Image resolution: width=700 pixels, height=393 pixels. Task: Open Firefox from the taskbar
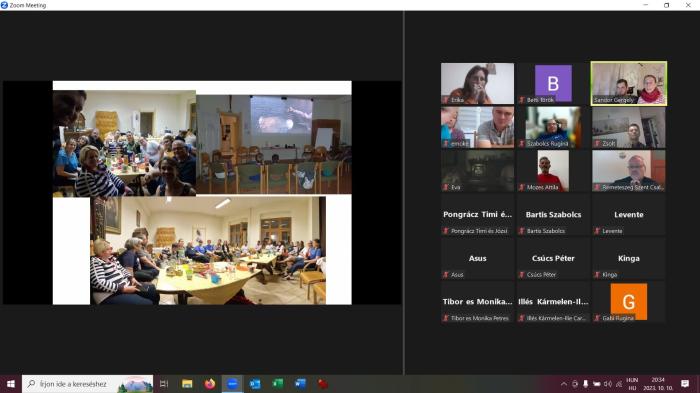coord(210,384)
